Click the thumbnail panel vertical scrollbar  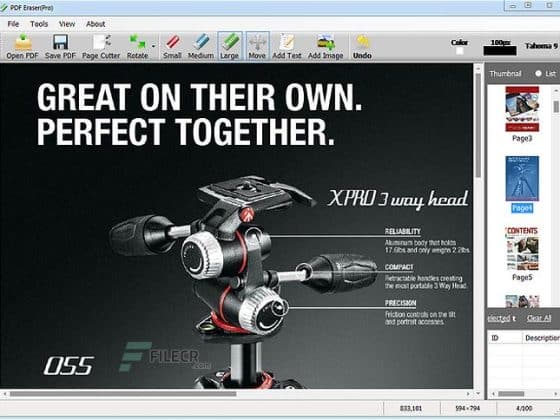[556, 106]
